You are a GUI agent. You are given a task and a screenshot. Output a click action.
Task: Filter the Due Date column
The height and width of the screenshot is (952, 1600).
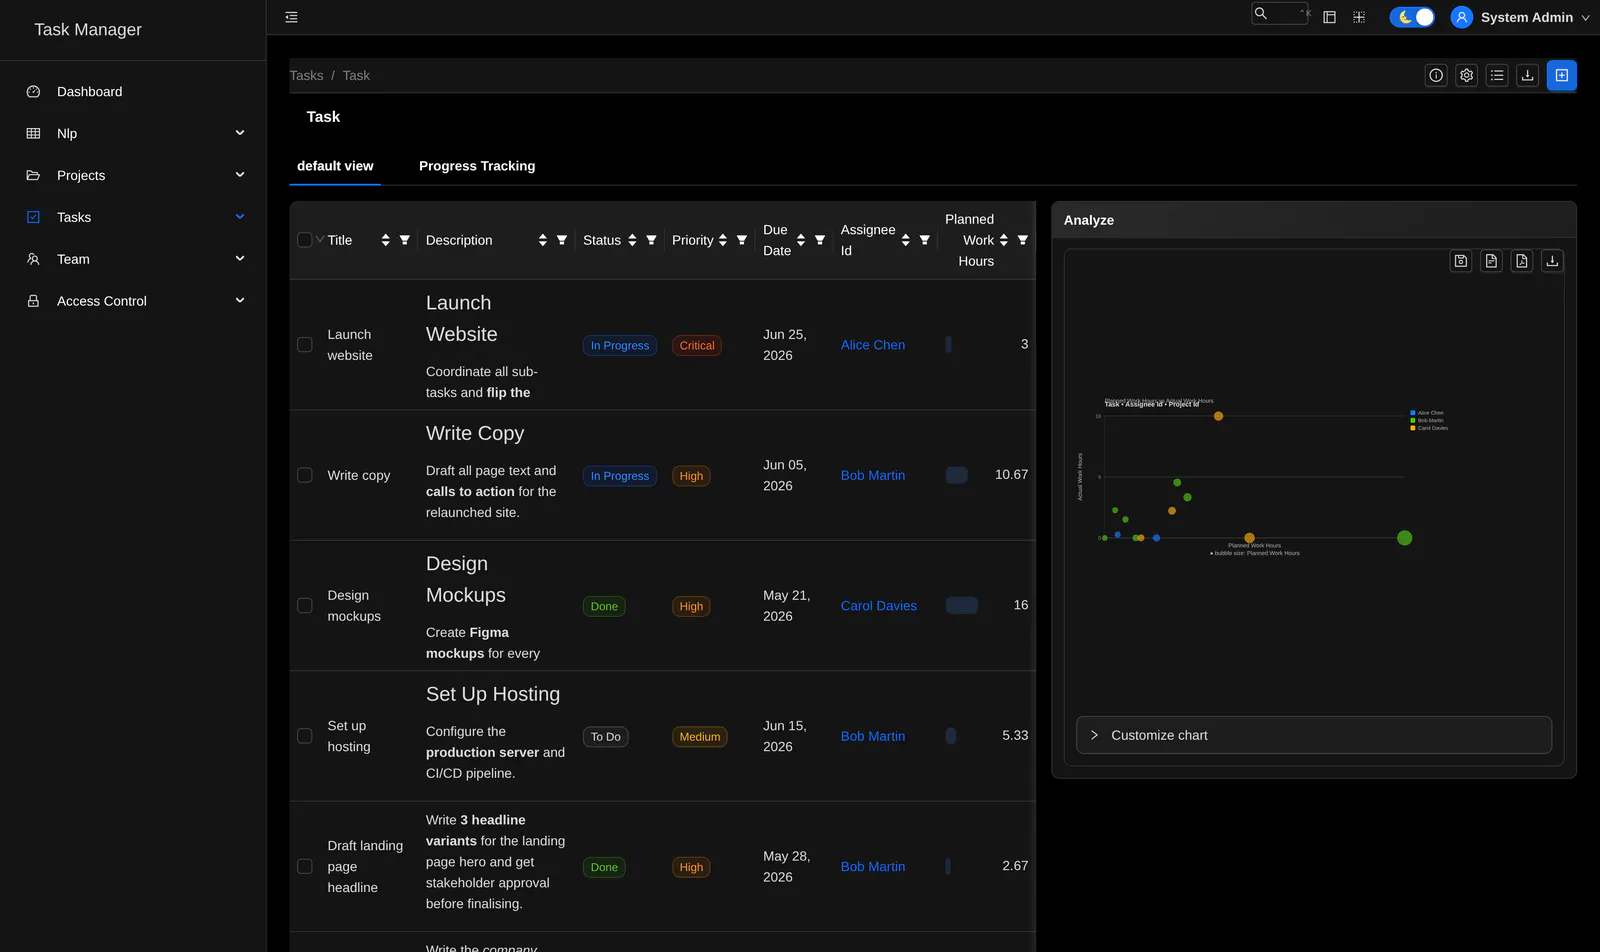820,240
